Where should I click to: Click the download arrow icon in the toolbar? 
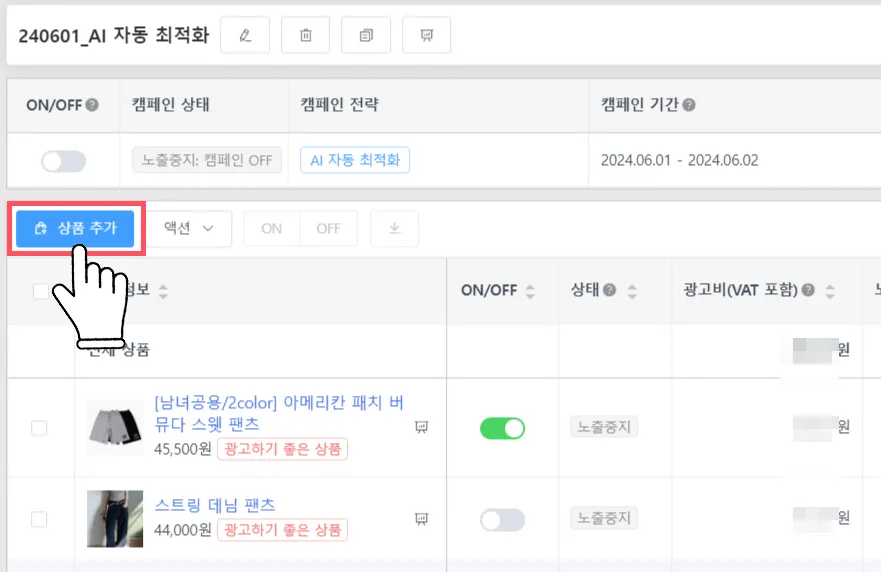395,229
